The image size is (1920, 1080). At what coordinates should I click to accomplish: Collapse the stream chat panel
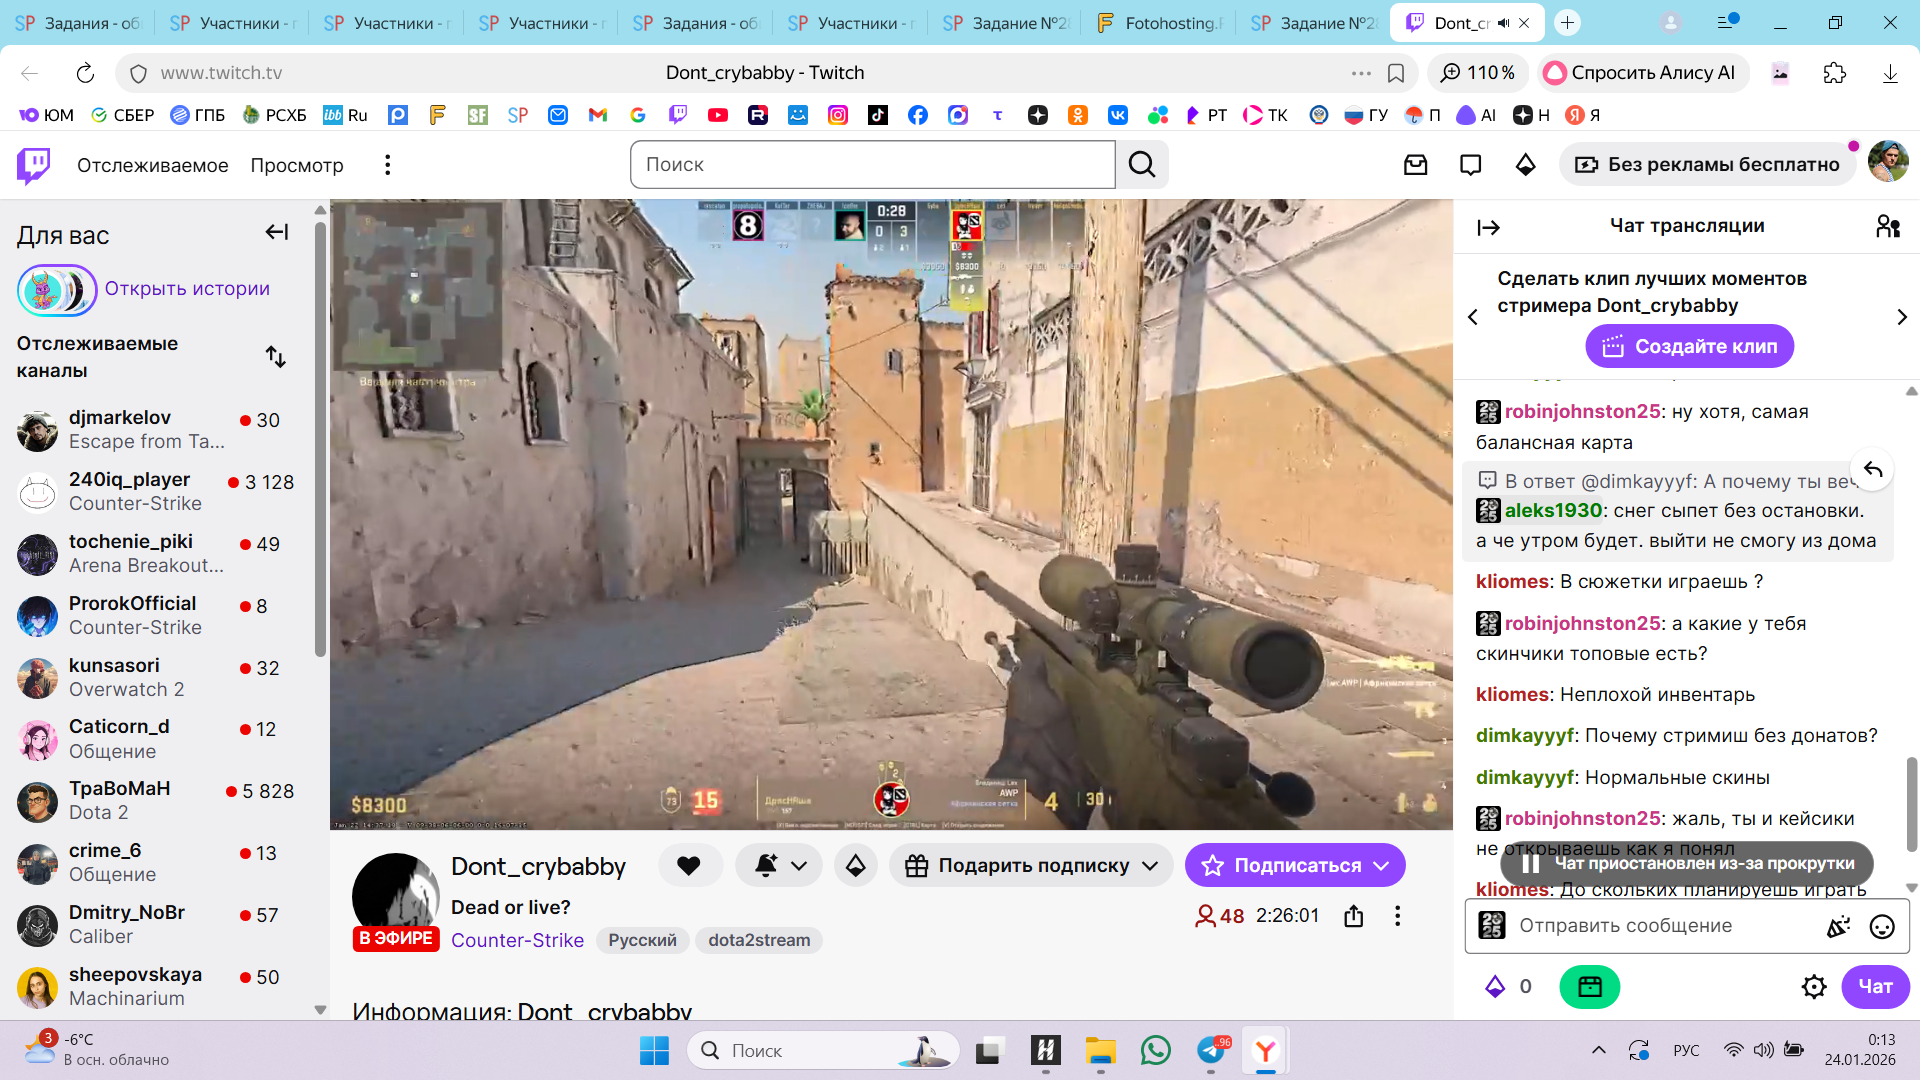pyautogui.click(x=1488, y=228)
